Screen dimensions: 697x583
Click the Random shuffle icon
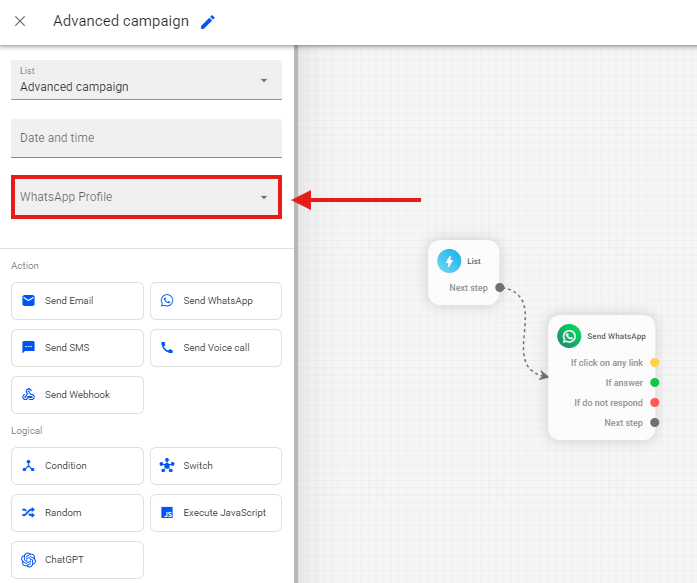(28, 513)
